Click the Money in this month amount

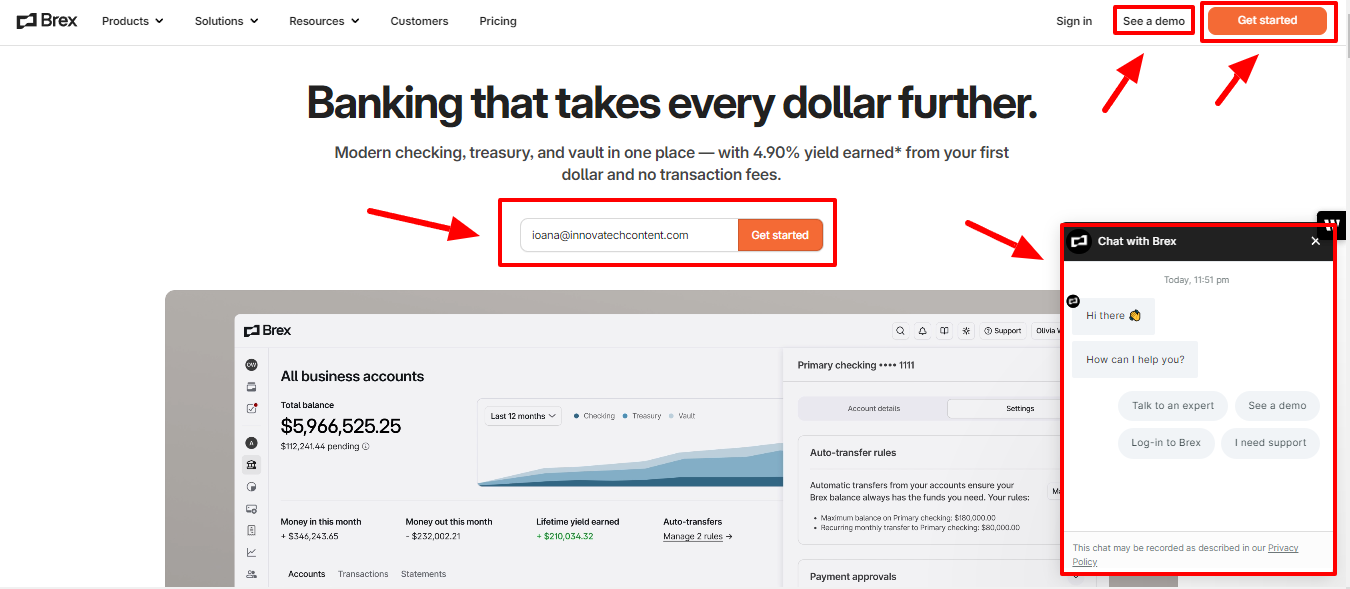tap(309, 536)
